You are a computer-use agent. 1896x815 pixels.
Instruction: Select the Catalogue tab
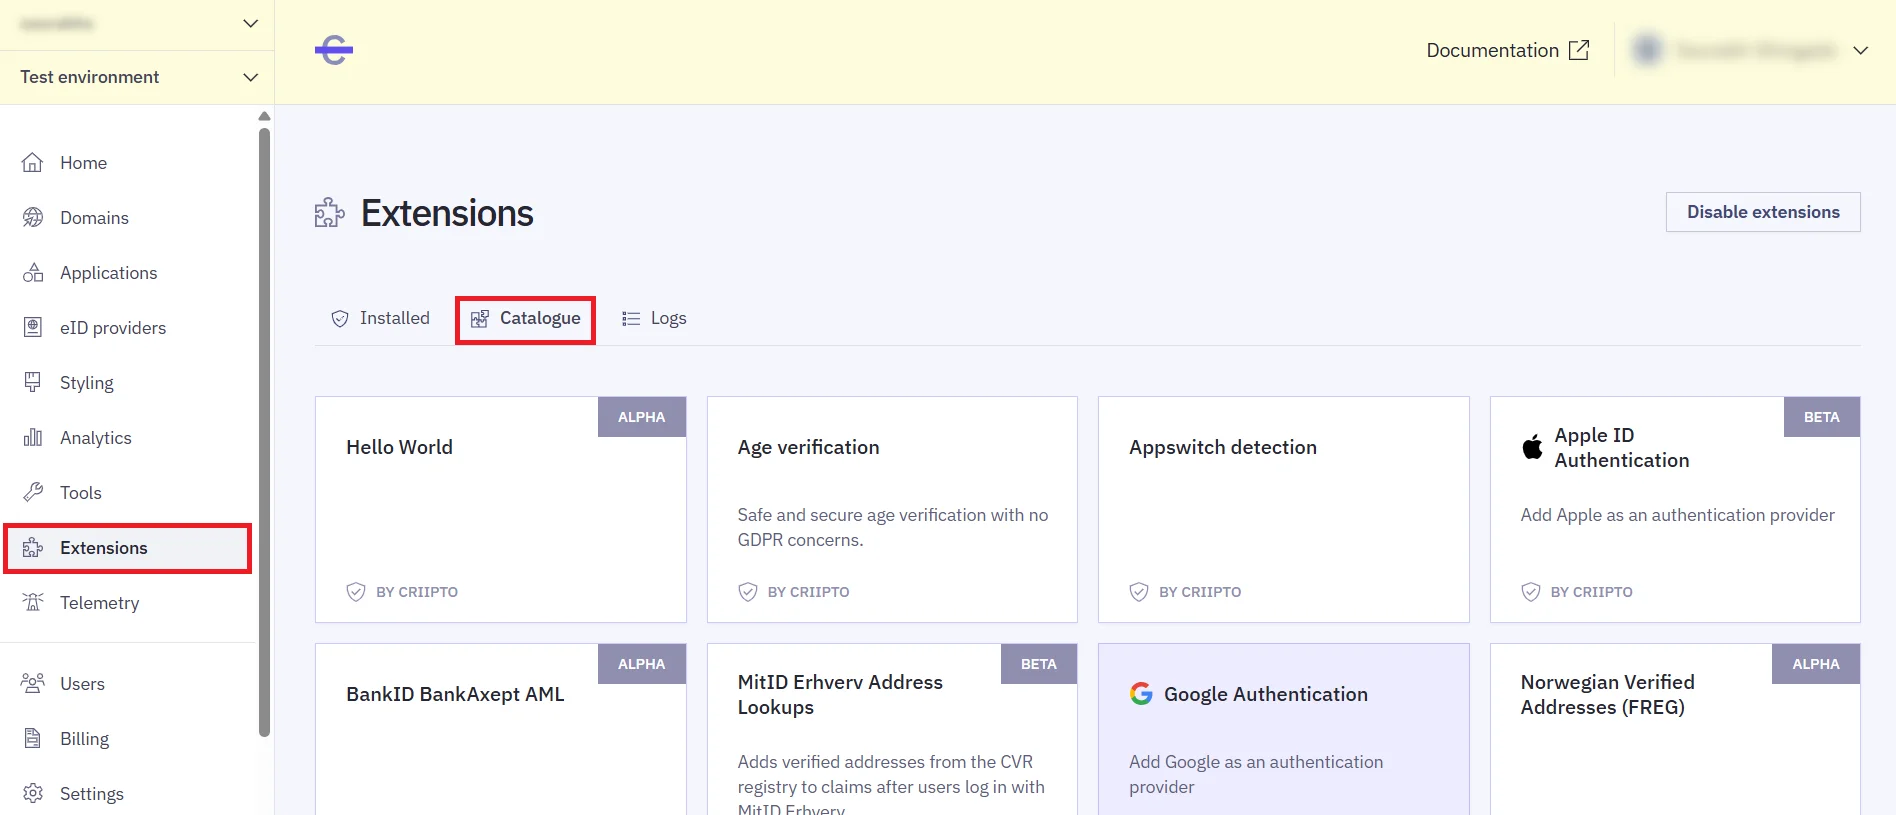tap(526, 318)
